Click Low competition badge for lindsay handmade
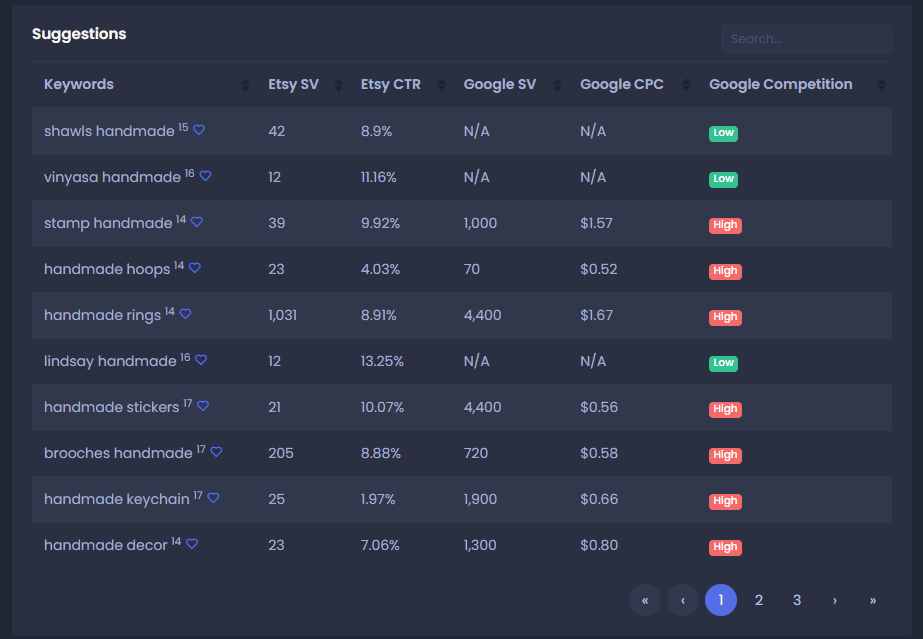923x639 pixels. click(x=723, y=363)
